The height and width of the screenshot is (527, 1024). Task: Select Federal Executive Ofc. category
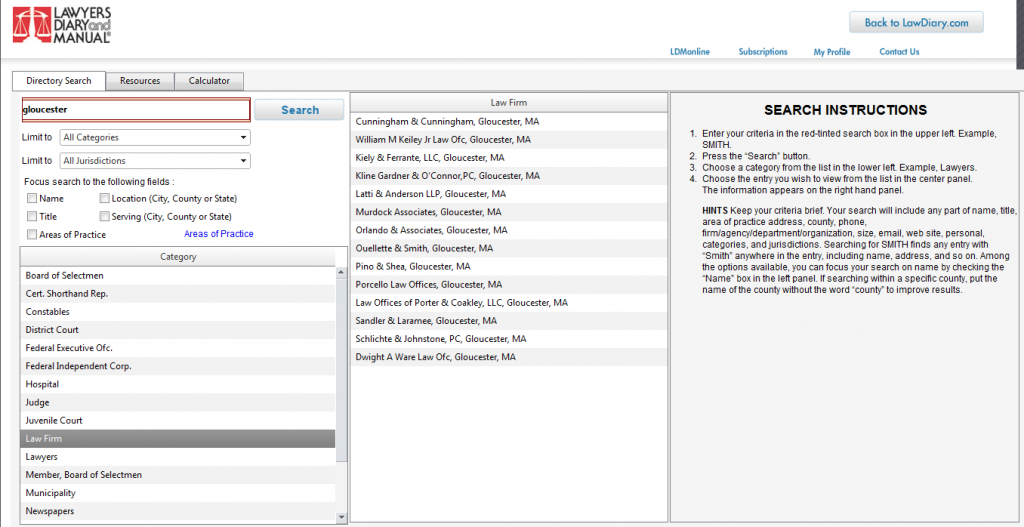click(x=178, y=348)
